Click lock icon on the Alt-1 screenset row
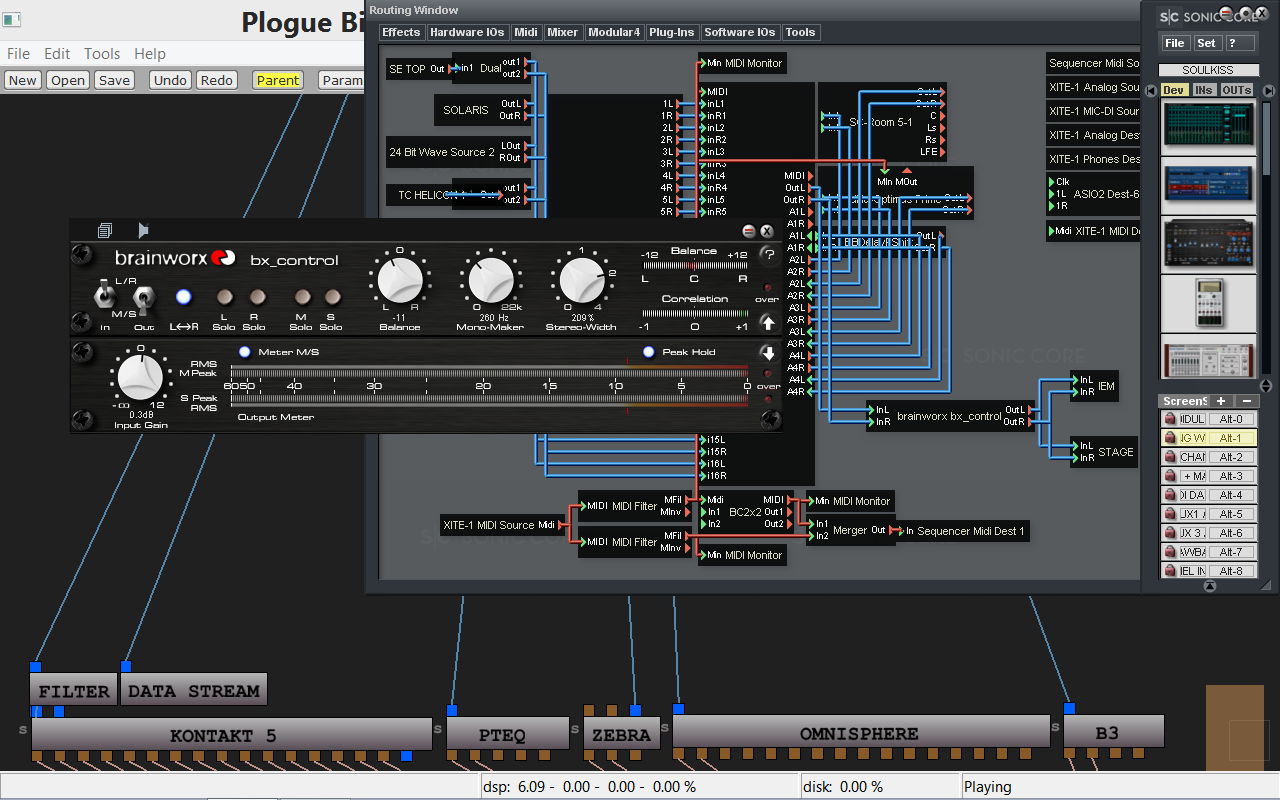Screen dimensions: 1280x800 pyautogui.click(x=1169, y=438)
